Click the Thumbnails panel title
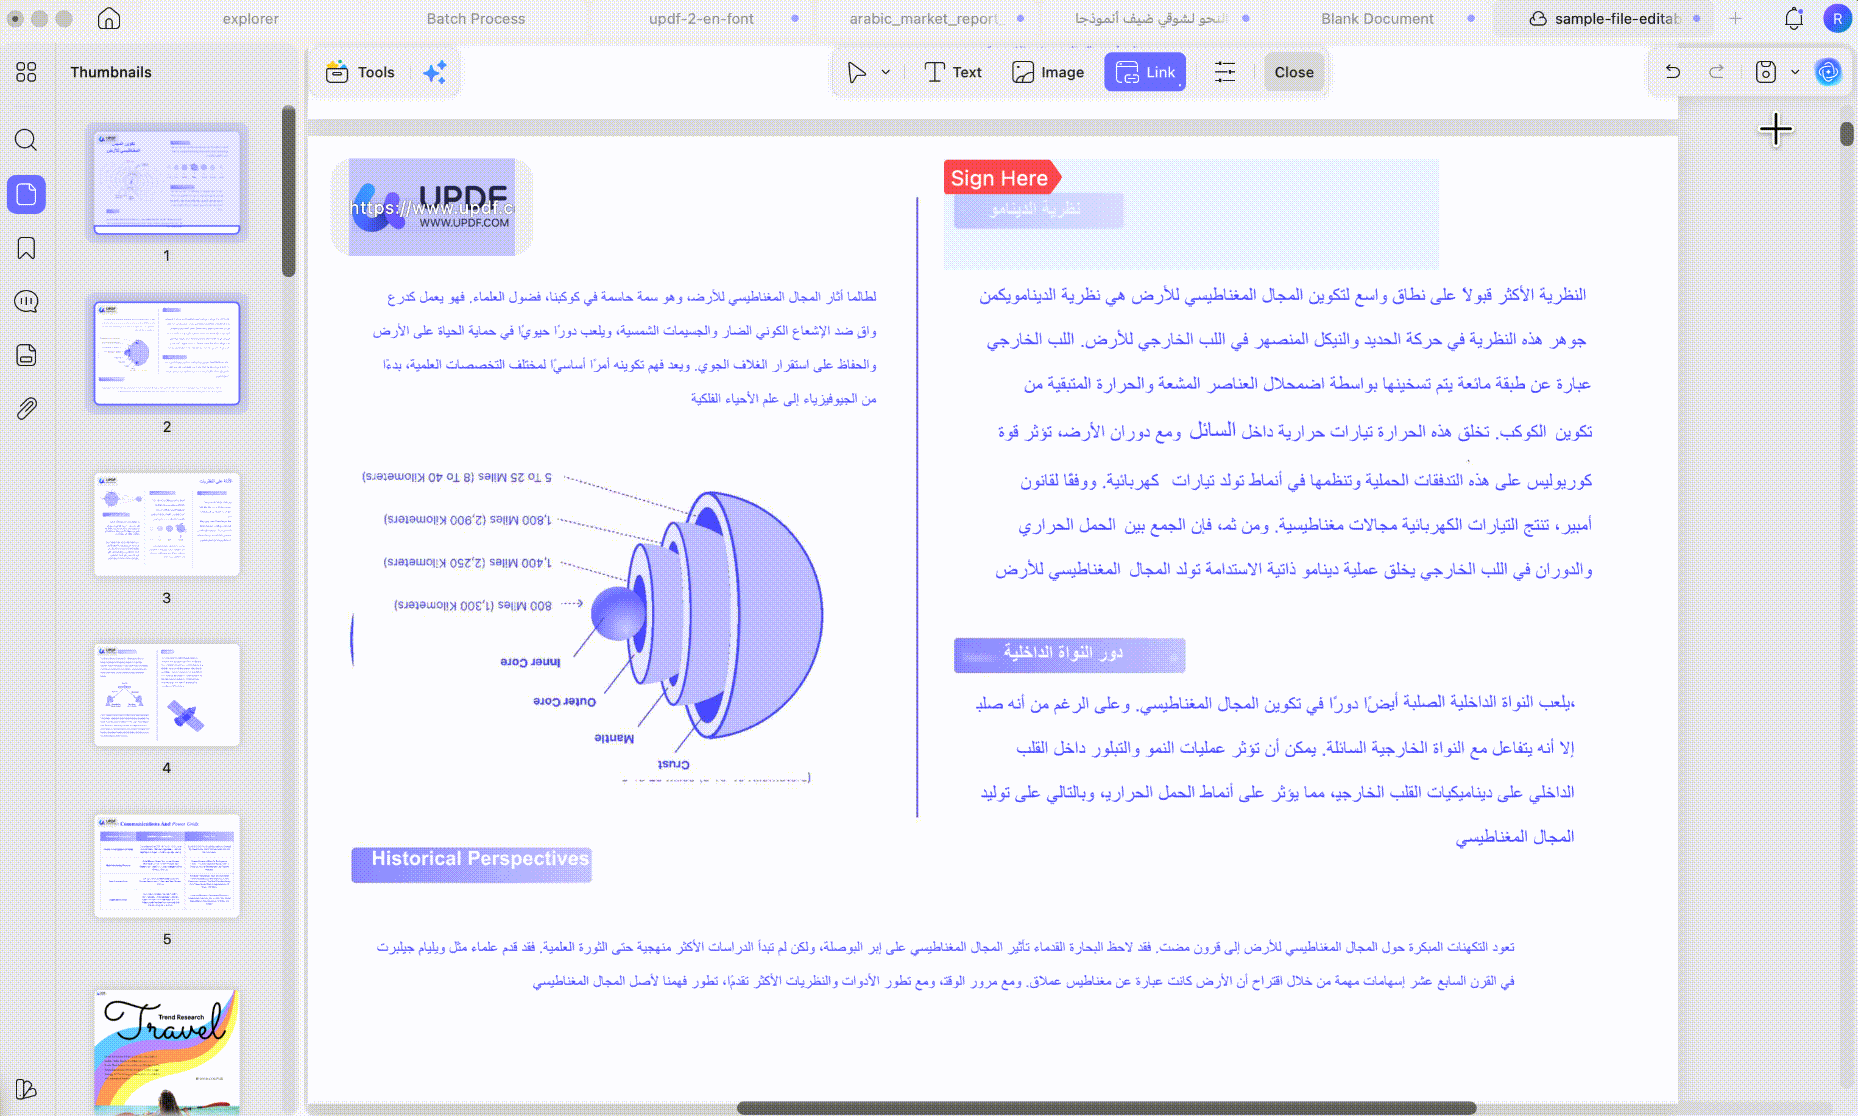Image resolution: width=1858 pixels, height=1116 pixels. pyautogui.click(x=111, y=72)
